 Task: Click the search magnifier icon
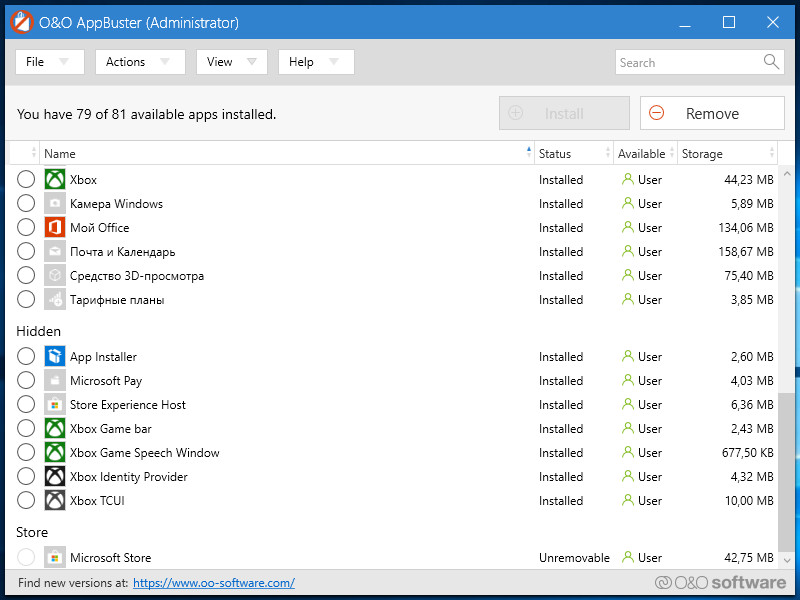[x=771, y=62]
